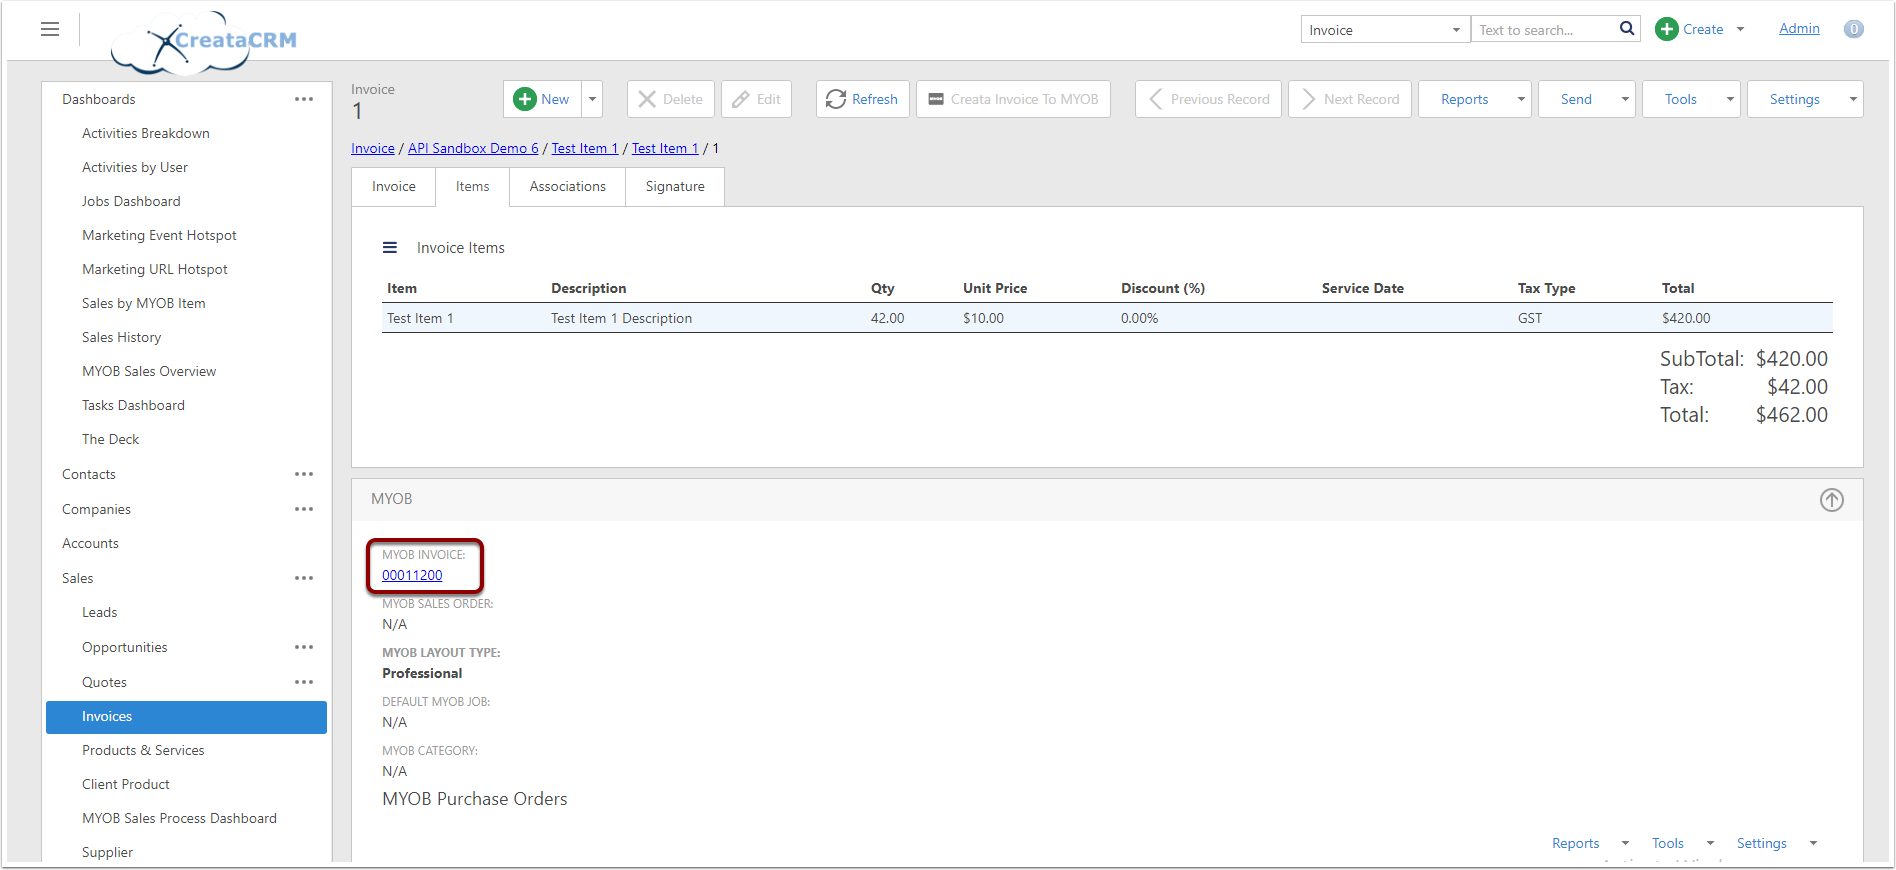Open Opportunities options ellipsis
1896x870 pixels.
point(304,647)
